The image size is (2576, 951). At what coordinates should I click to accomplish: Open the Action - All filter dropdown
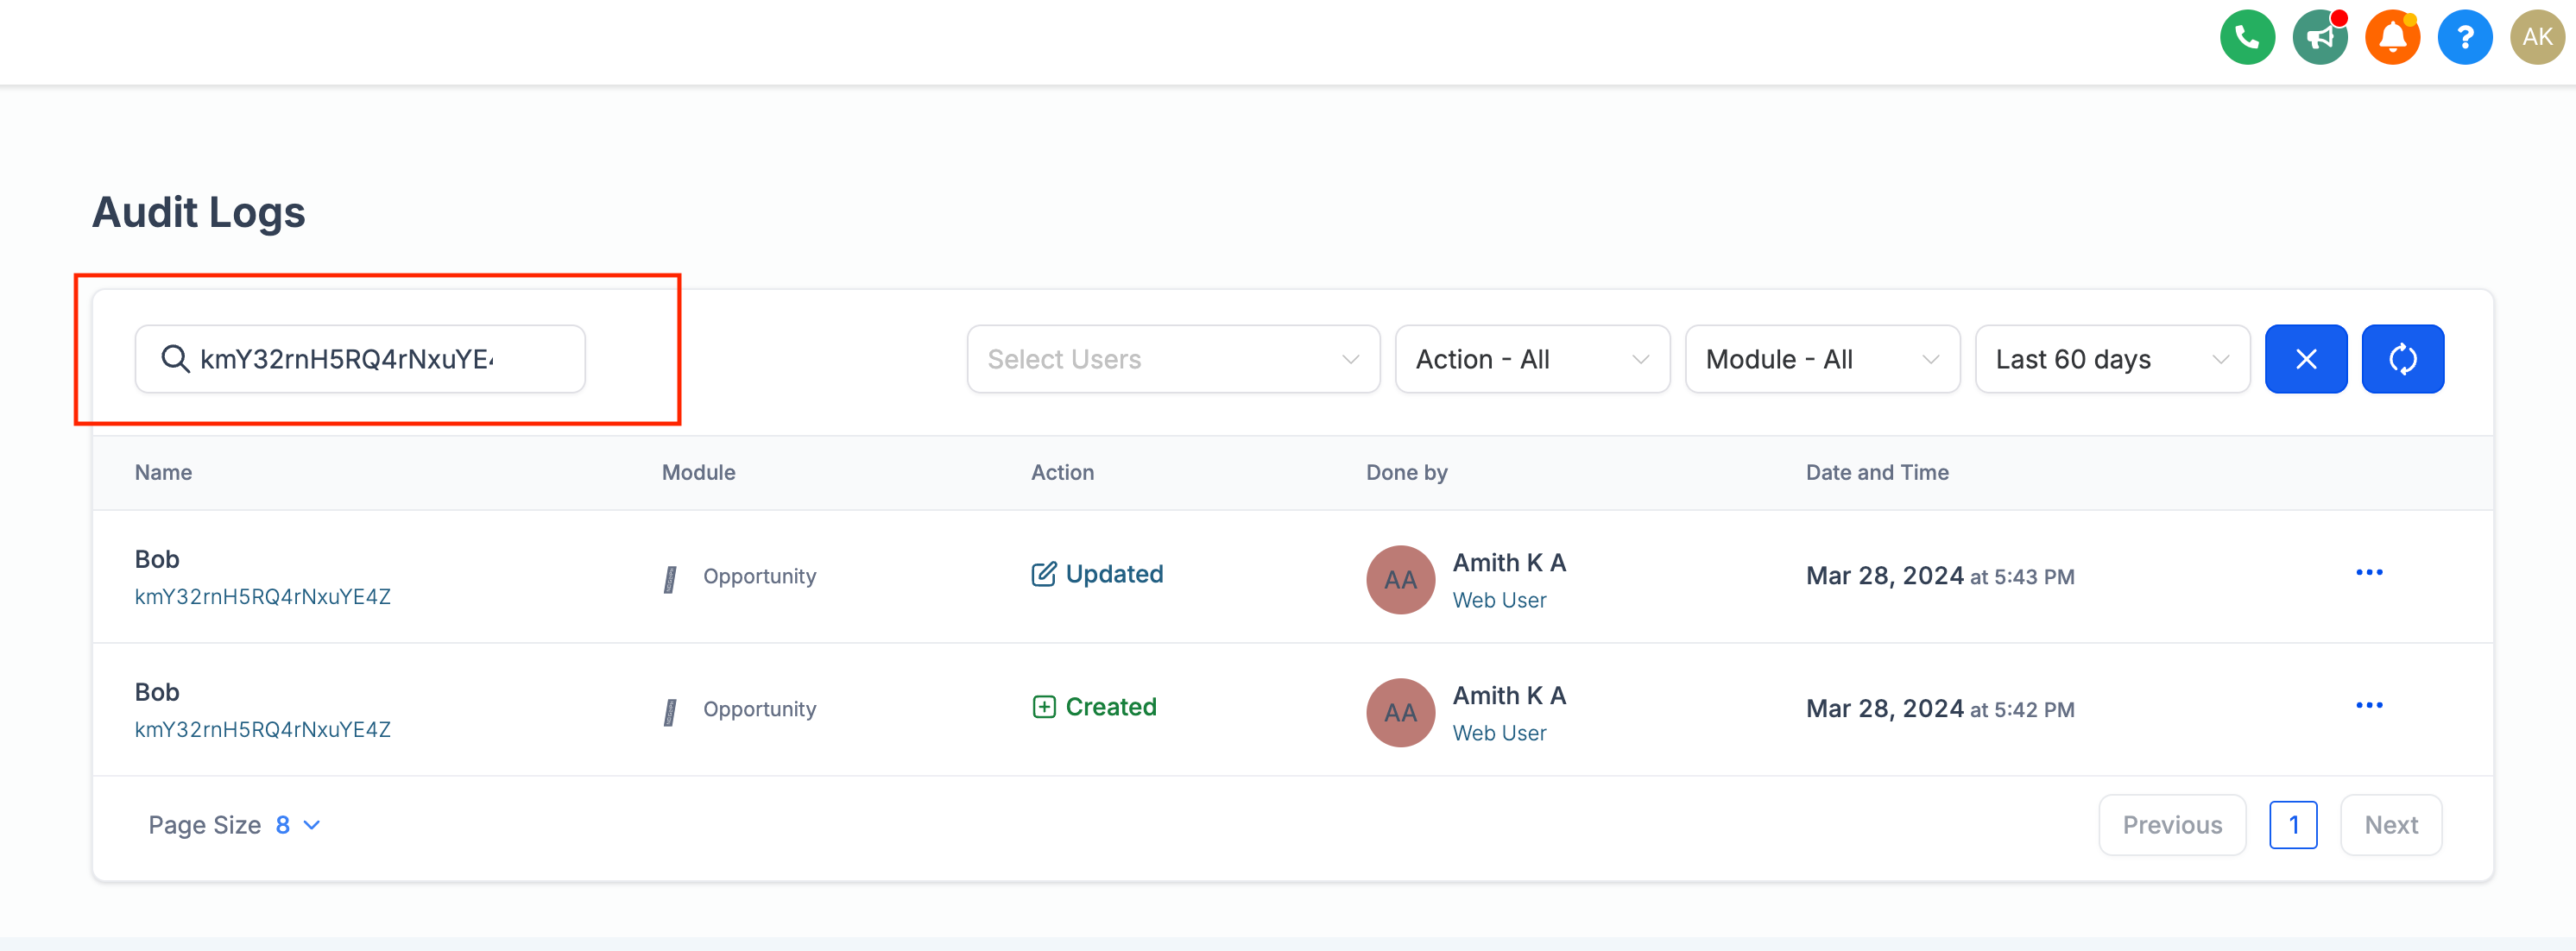[x=1531, y=359]
